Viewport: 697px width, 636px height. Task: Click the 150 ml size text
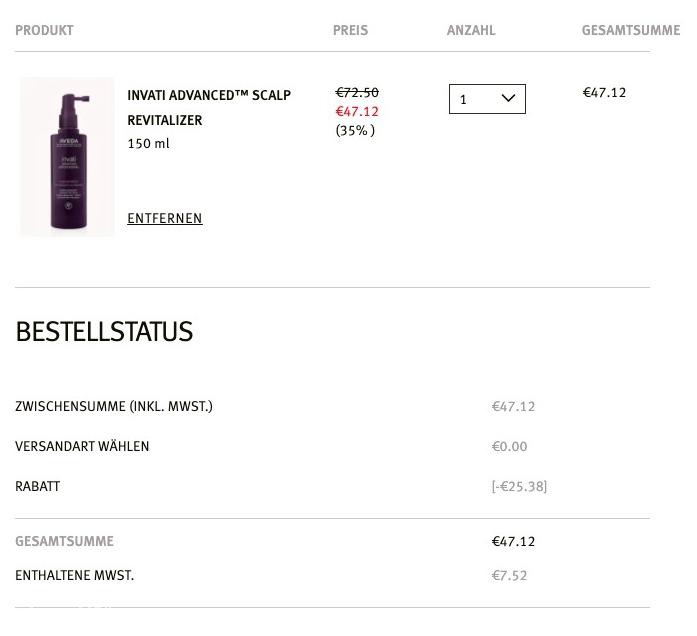pyautogui.click(x=148, y=144)
